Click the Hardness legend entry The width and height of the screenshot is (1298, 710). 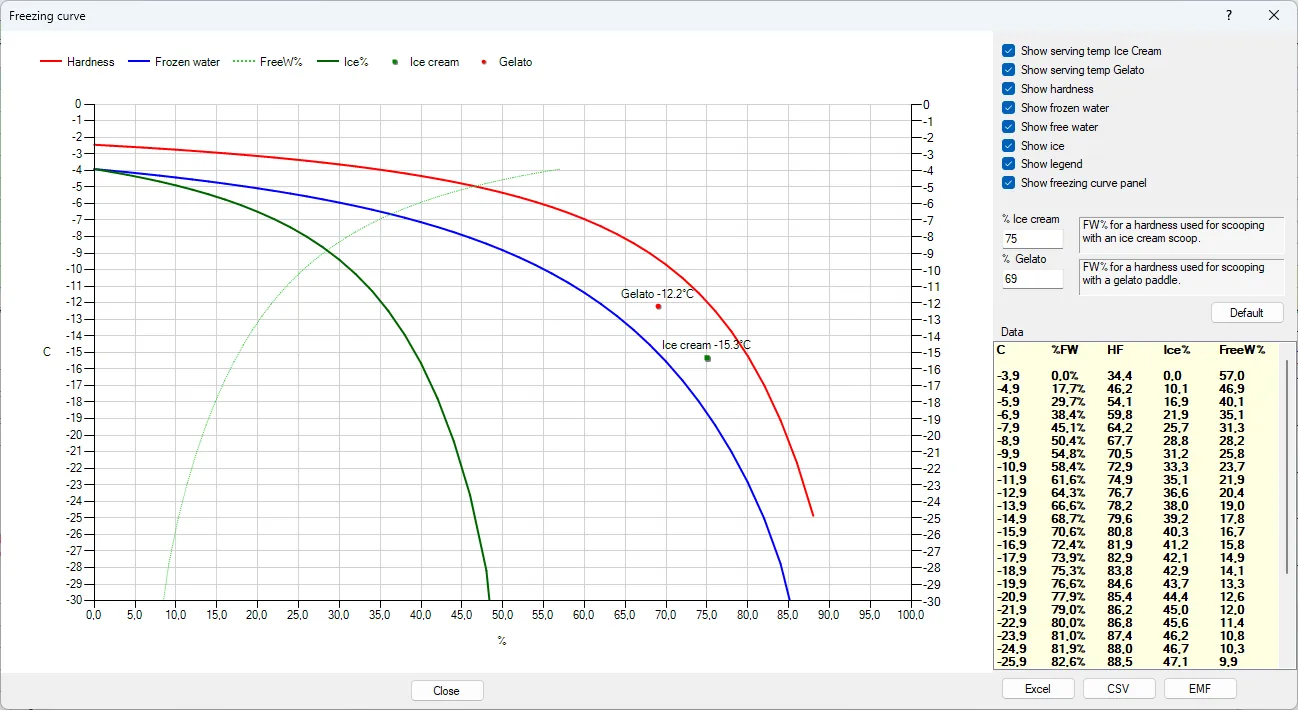click(77, 62)
